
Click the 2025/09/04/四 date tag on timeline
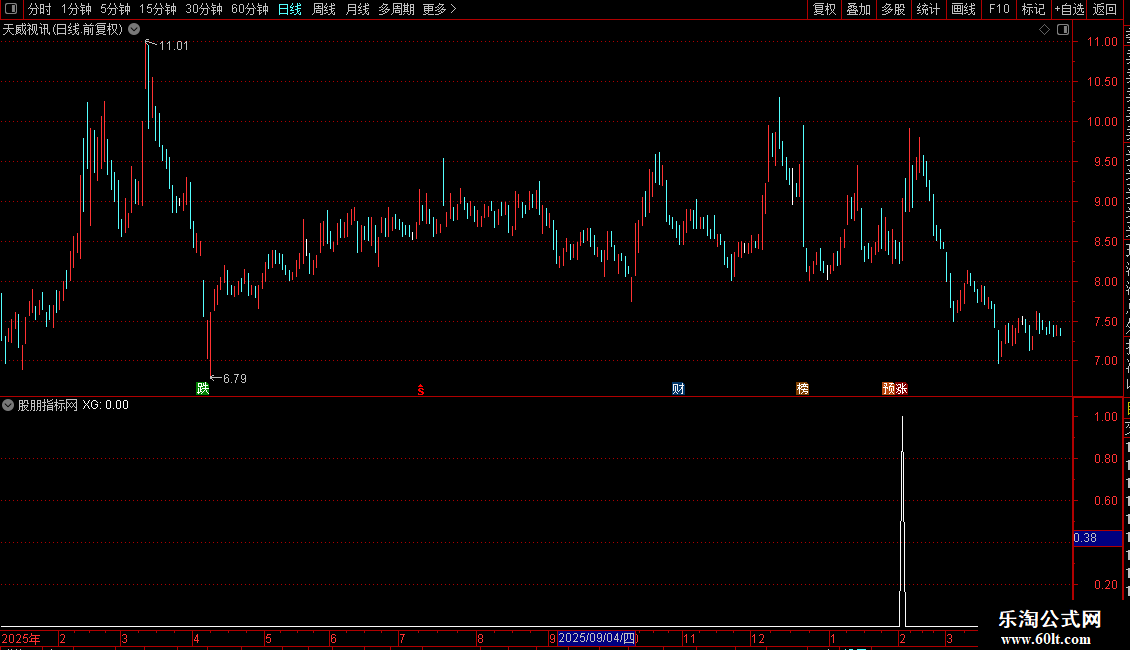click(x=597, y=638)
